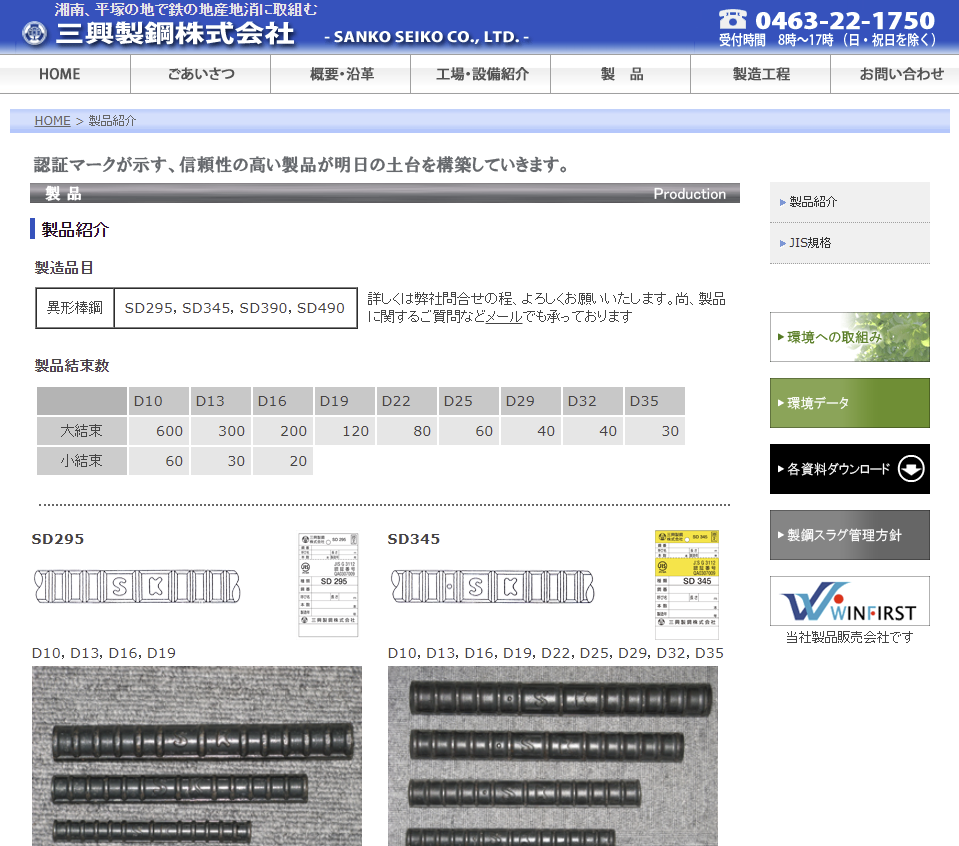Image resolution: width=959 pixels, height=846 pixels.
Task: Click the 各資料ダウンロード black banner
Action: (850, 469)
